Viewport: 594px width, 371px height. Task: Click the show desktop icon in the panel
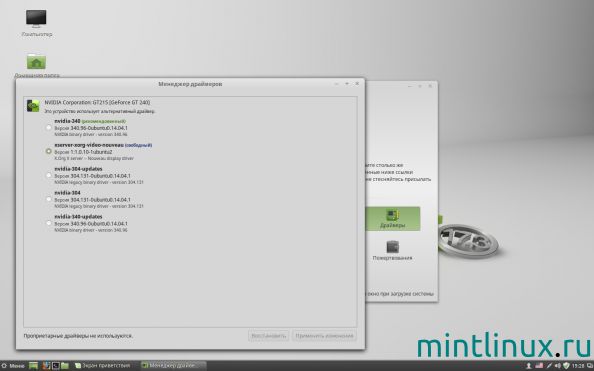(x=33, y=366)
